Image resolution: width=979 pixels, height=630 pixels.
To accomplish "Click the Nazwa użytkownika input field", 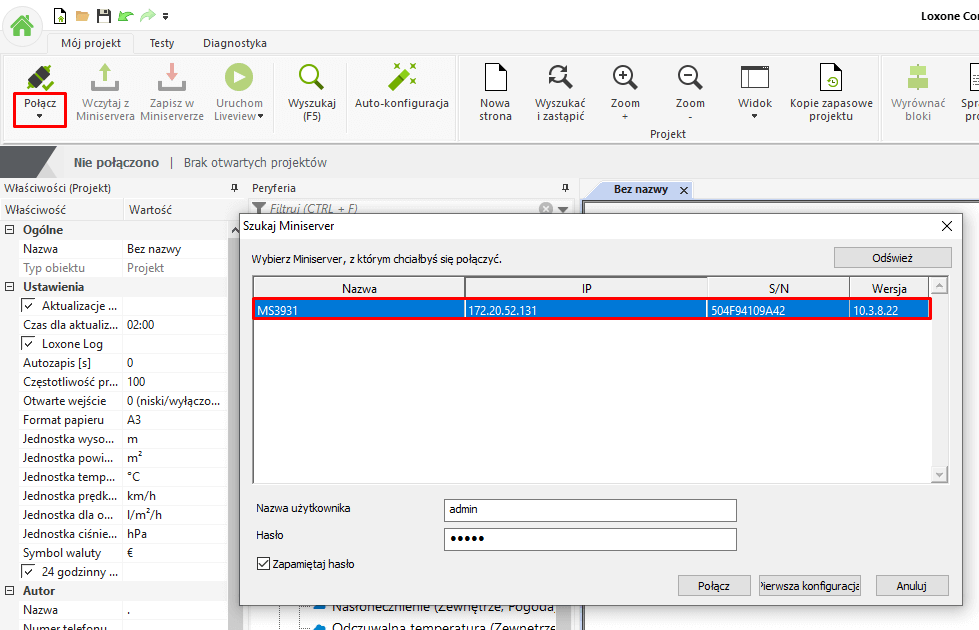I will coord(590,510).
